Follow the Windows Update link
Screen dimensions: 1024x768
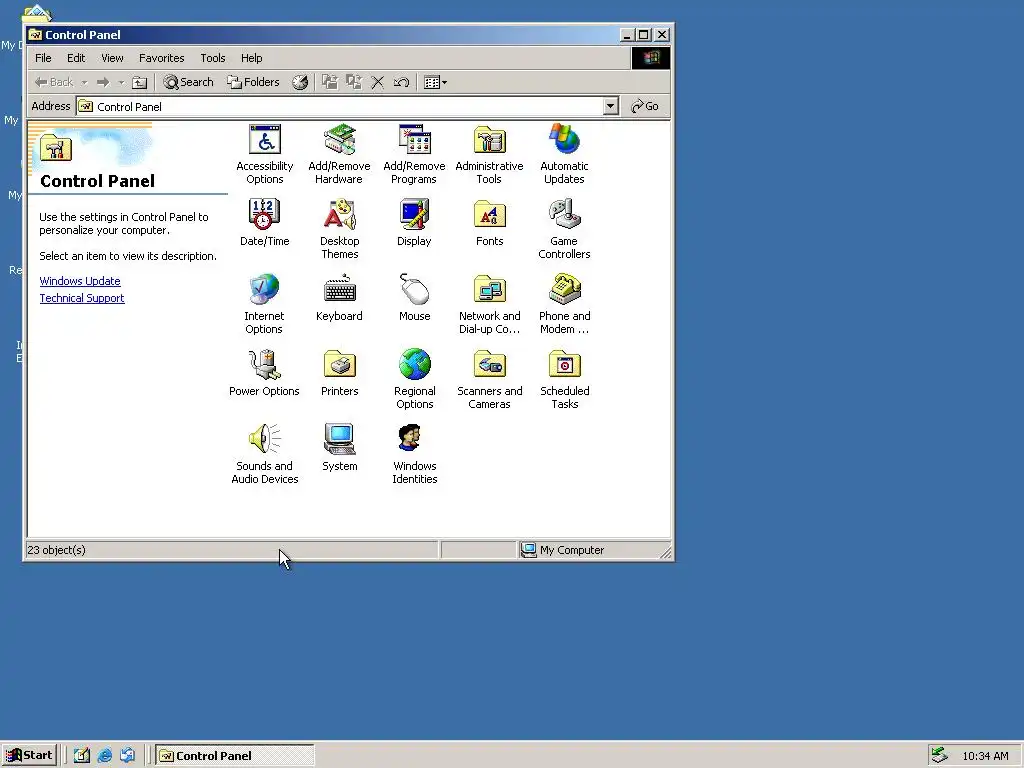click(80, 281)
